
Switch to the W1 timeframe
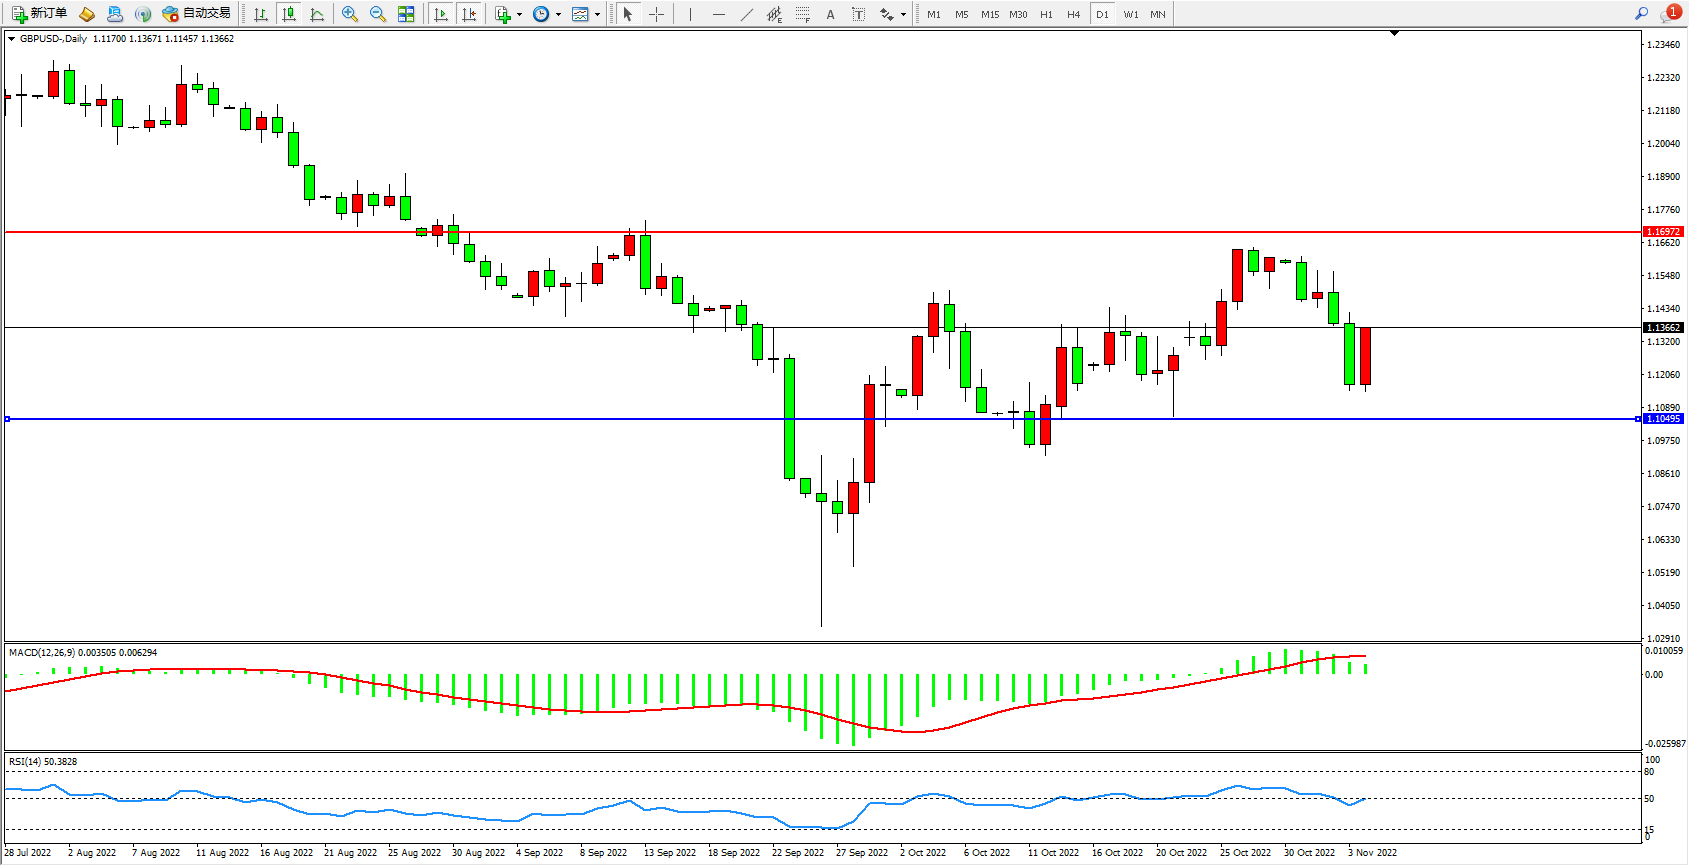pyautogui.click(x=1130, y=14)
